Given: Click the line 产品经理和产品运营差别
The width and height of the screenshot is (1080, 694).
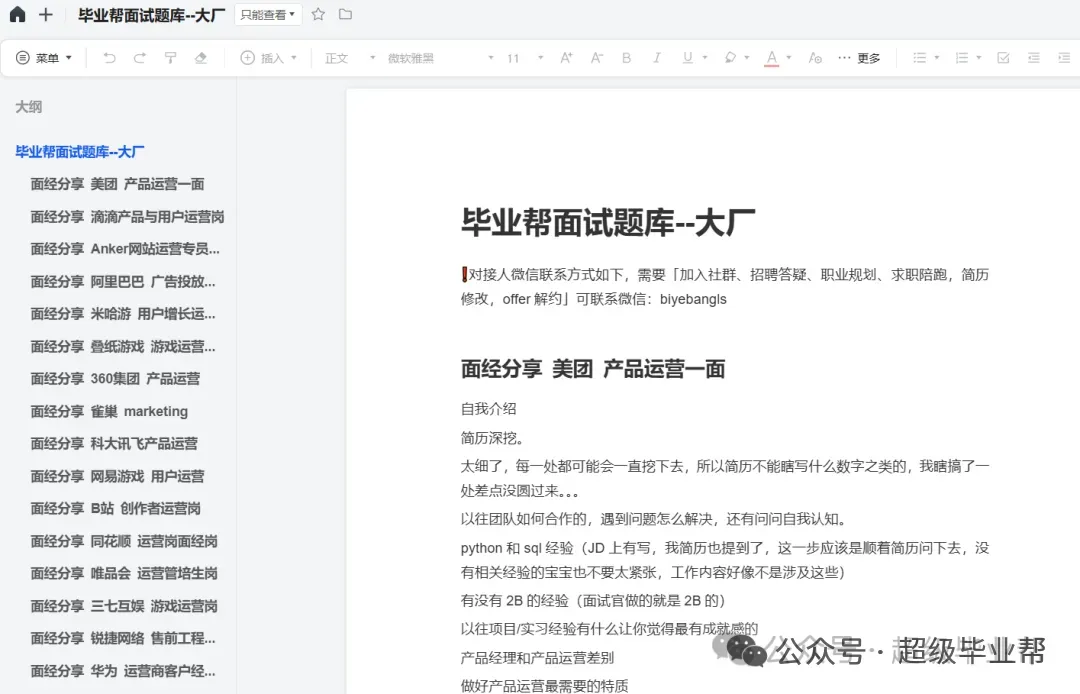Looking at the screenshot, I should [x=537, y=658].
